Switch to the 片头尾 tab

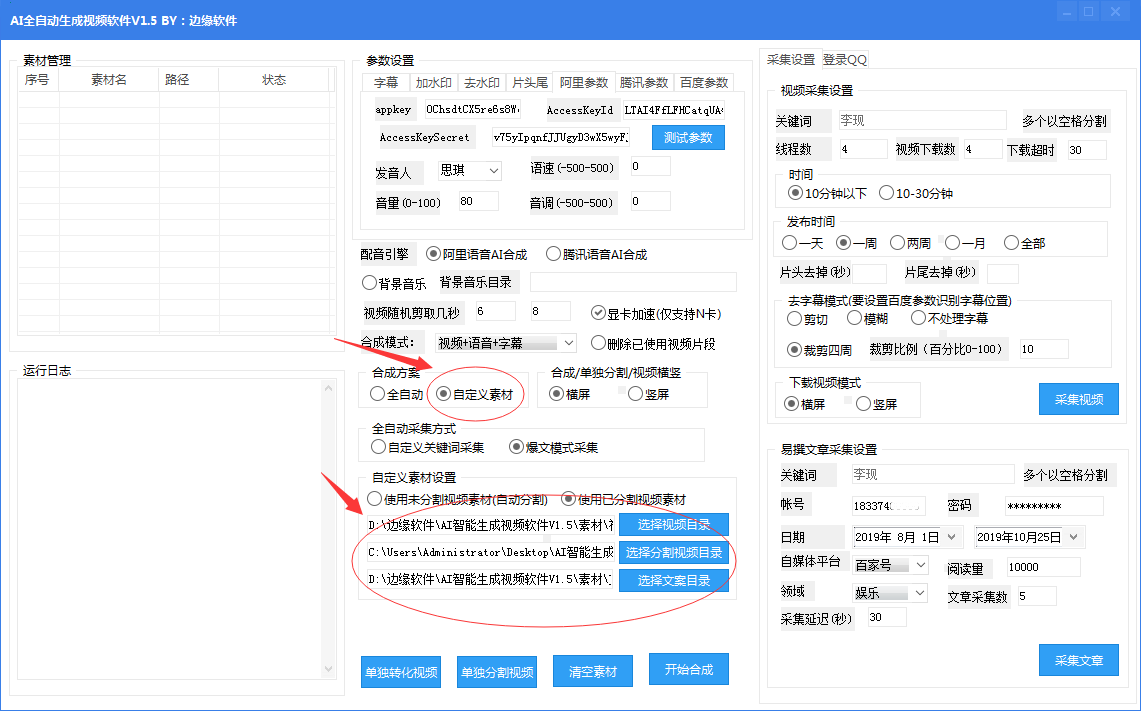tap(530, 82)
